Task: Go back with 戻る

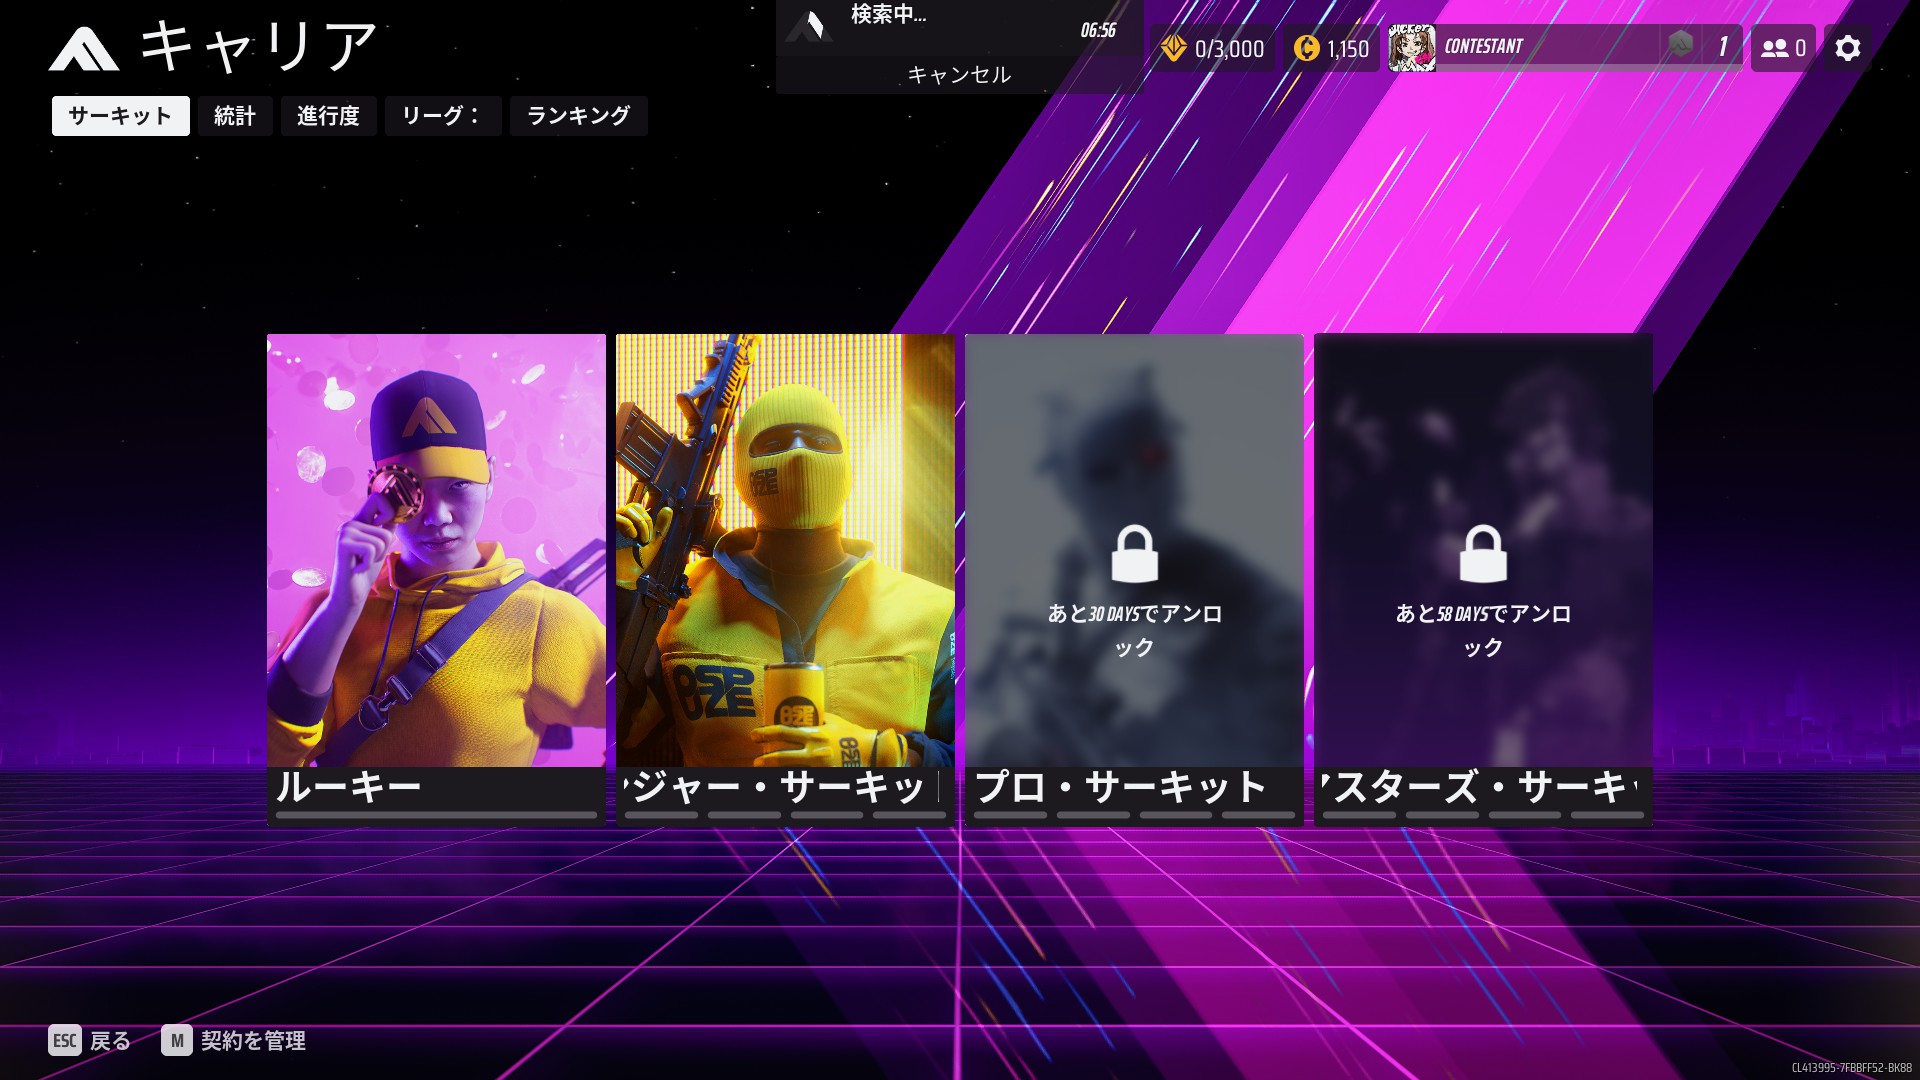Action: [x=110, y=1041]
